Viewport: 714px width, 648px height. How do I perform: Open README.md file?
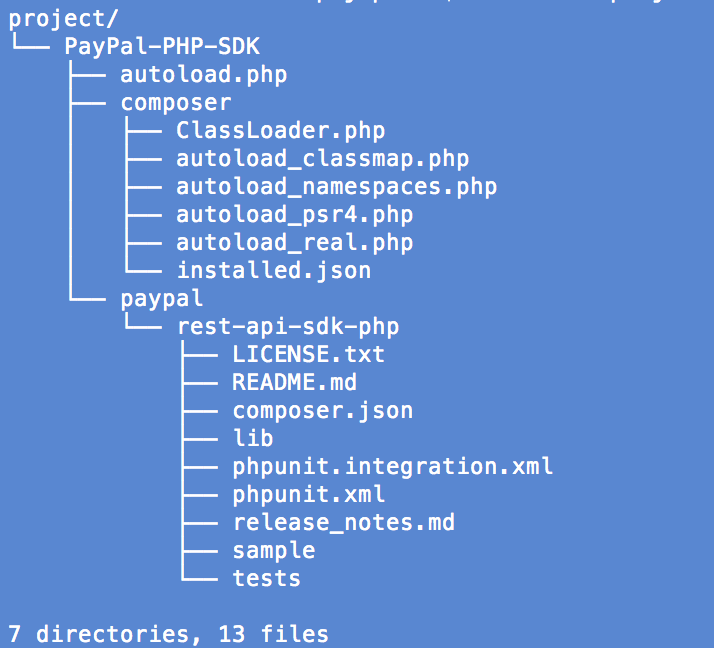click(x=295, y=383)
